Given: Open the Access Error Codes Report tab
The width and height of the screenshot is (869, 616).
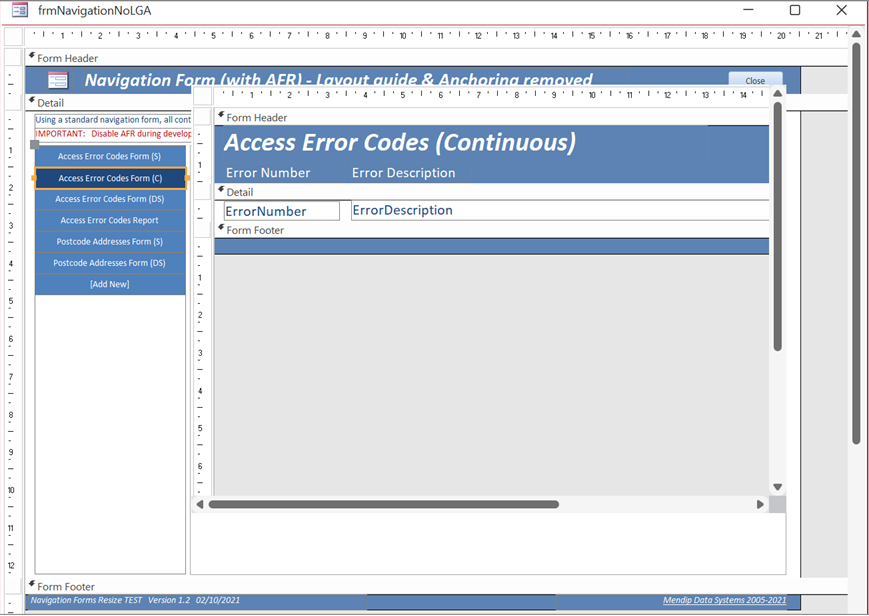Looking at the screenshot, I should point(110,220).
